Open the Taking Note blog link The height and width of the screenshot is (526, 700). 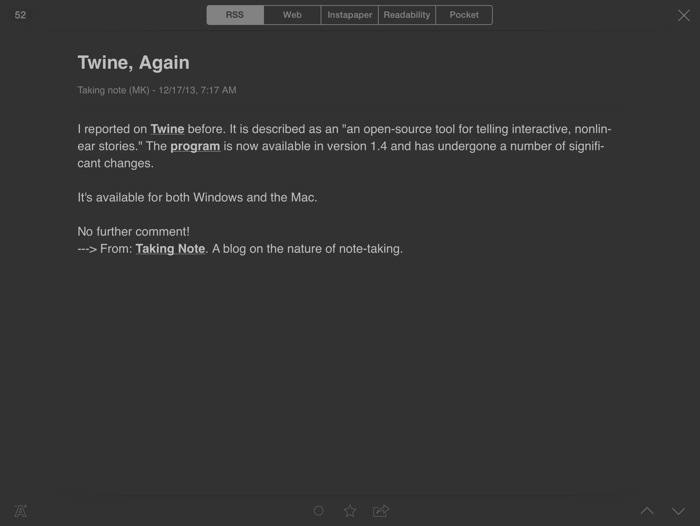coord(170,249)
